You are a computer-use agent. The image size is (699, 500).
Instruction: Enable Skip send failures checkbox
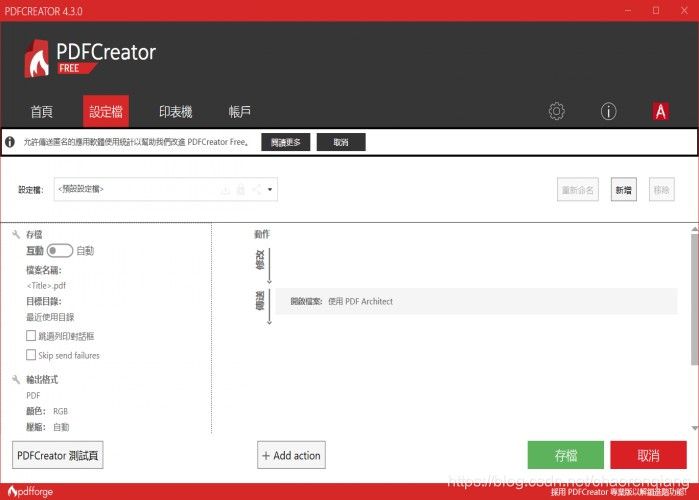pyautogui.click(x=31, y=355)
